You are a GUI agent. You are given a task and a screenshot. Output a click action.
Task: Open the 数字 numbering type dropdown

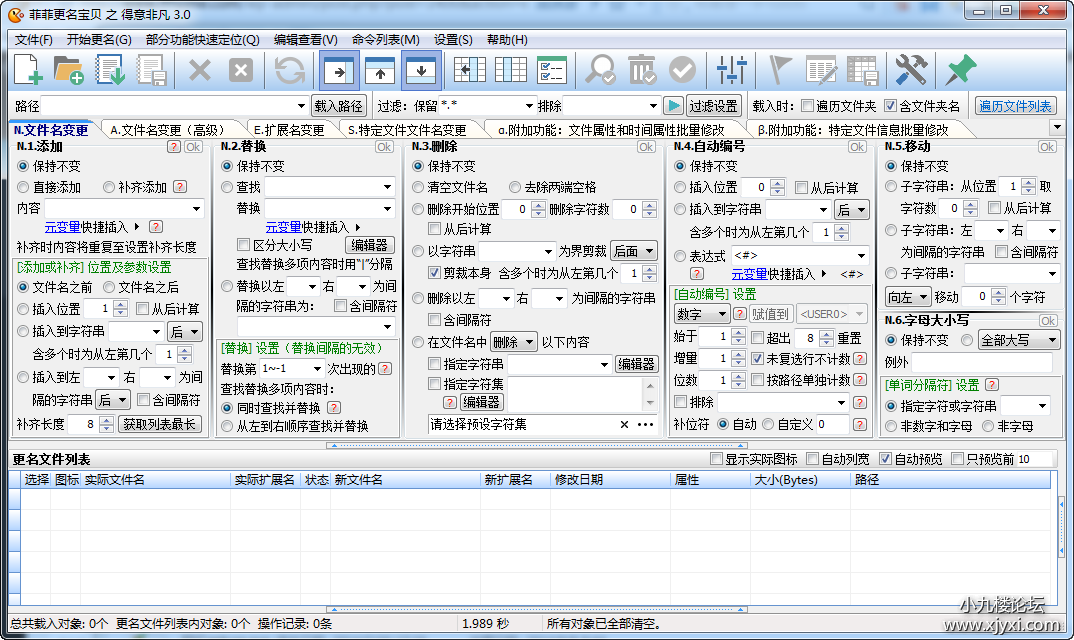(x=700, y=314)
